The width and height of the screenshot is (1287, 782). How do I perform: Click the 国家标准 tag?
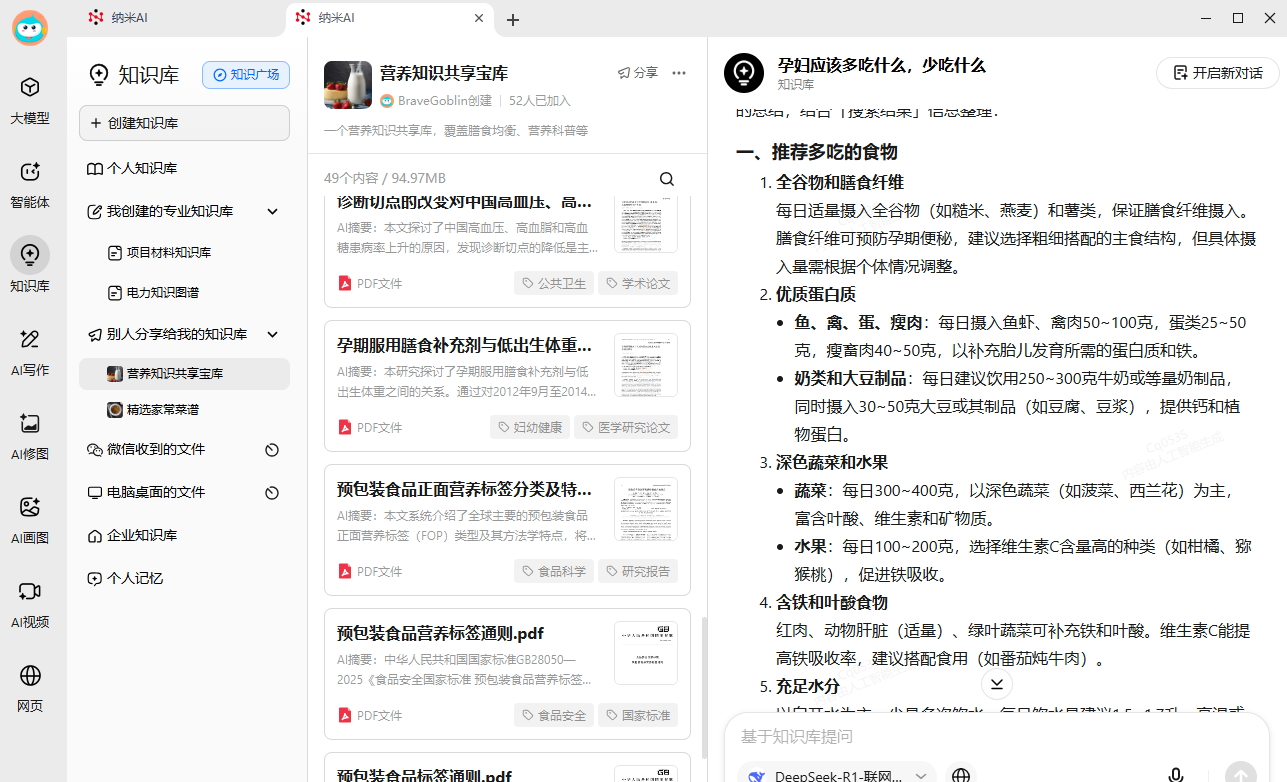(638, 715)
